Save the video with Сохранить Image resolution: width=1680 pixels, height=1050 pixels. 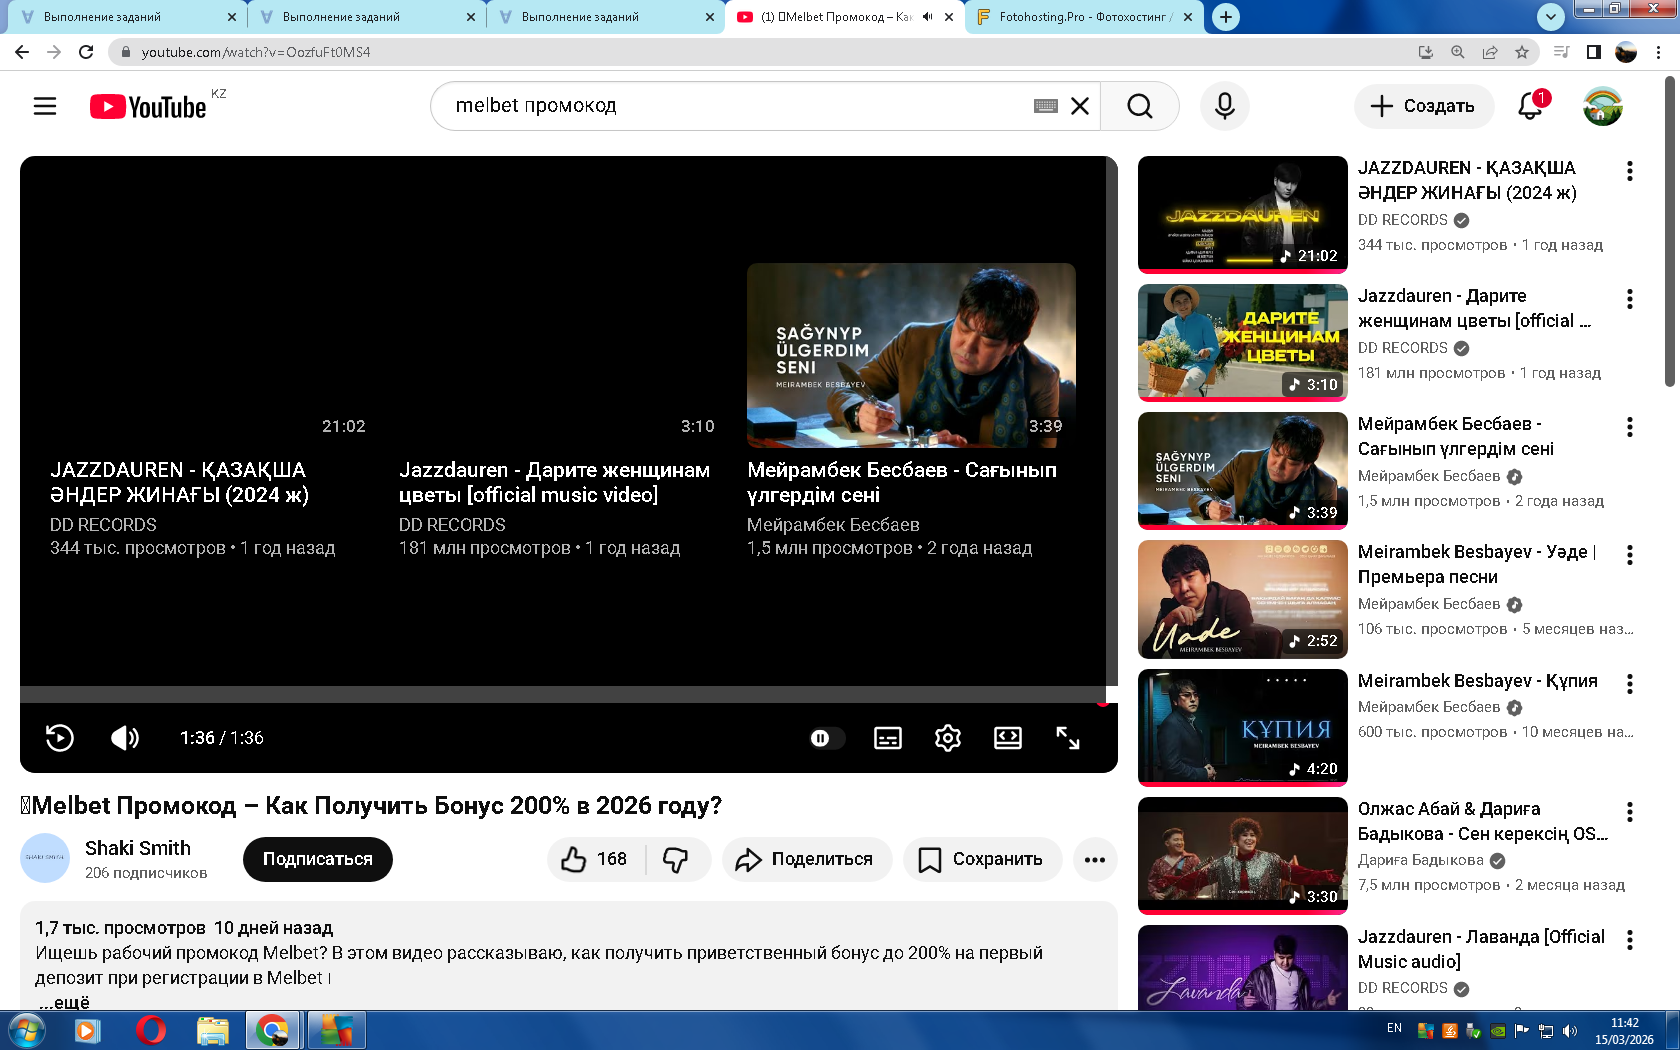[982, 859]
